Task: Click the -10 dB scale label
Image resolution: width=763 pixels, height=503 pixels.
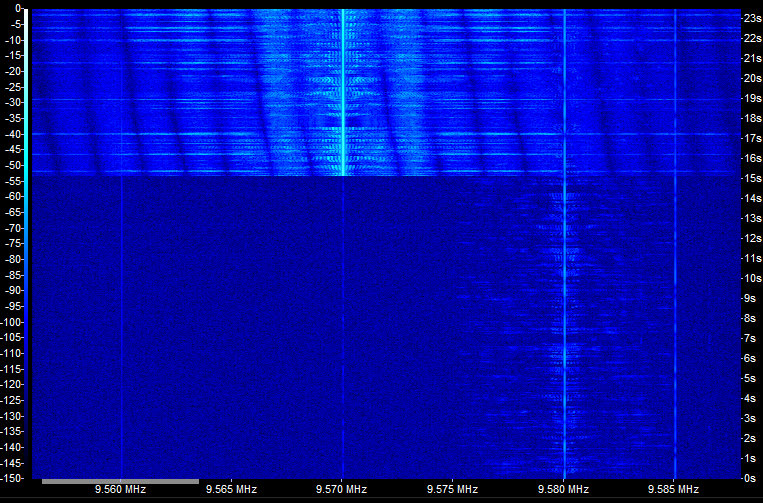Action: 14,40
